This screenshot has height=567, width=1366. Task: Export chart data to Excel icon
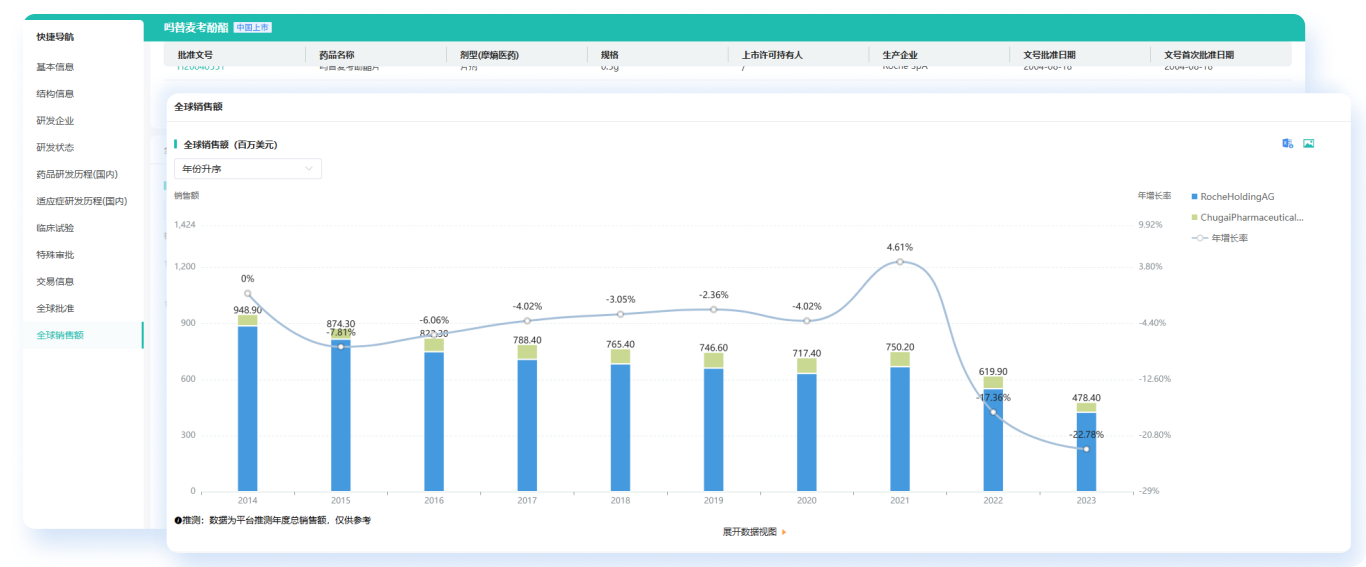tap(1288, 144)
